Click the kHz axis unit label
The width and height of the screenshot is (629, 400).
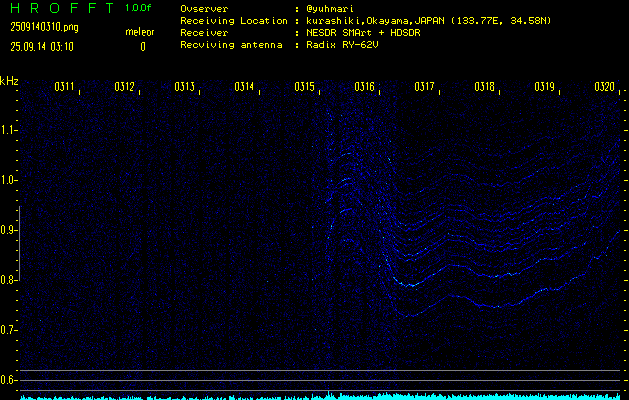click(x=9, y=81)
